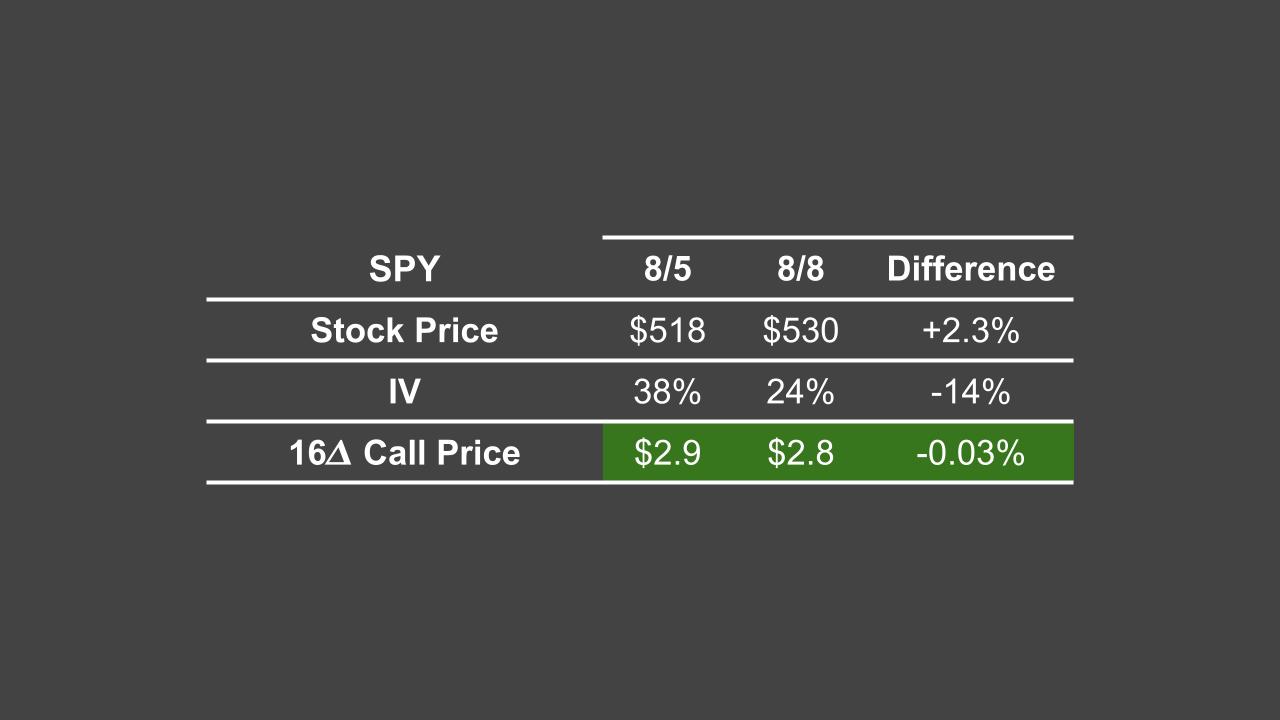
Task: Click the $518 stock price value
Action: click(667, 331)
